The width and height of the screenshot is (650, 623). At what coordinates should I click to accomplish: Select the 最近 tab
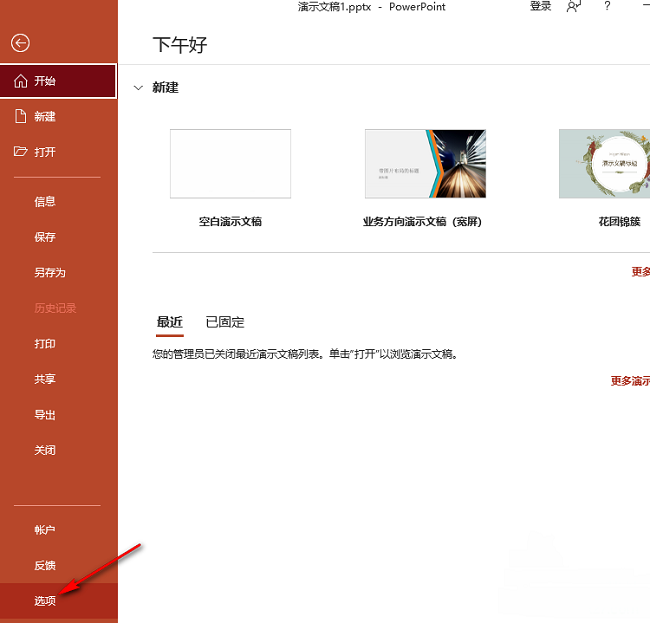pos(170,322)
